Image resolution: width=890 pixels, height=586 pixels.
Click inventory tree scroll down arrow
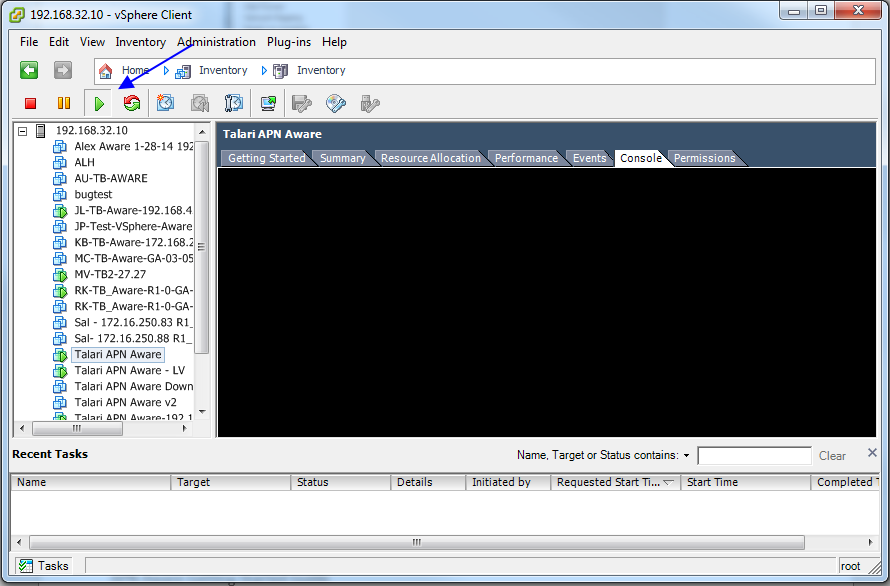202,412
